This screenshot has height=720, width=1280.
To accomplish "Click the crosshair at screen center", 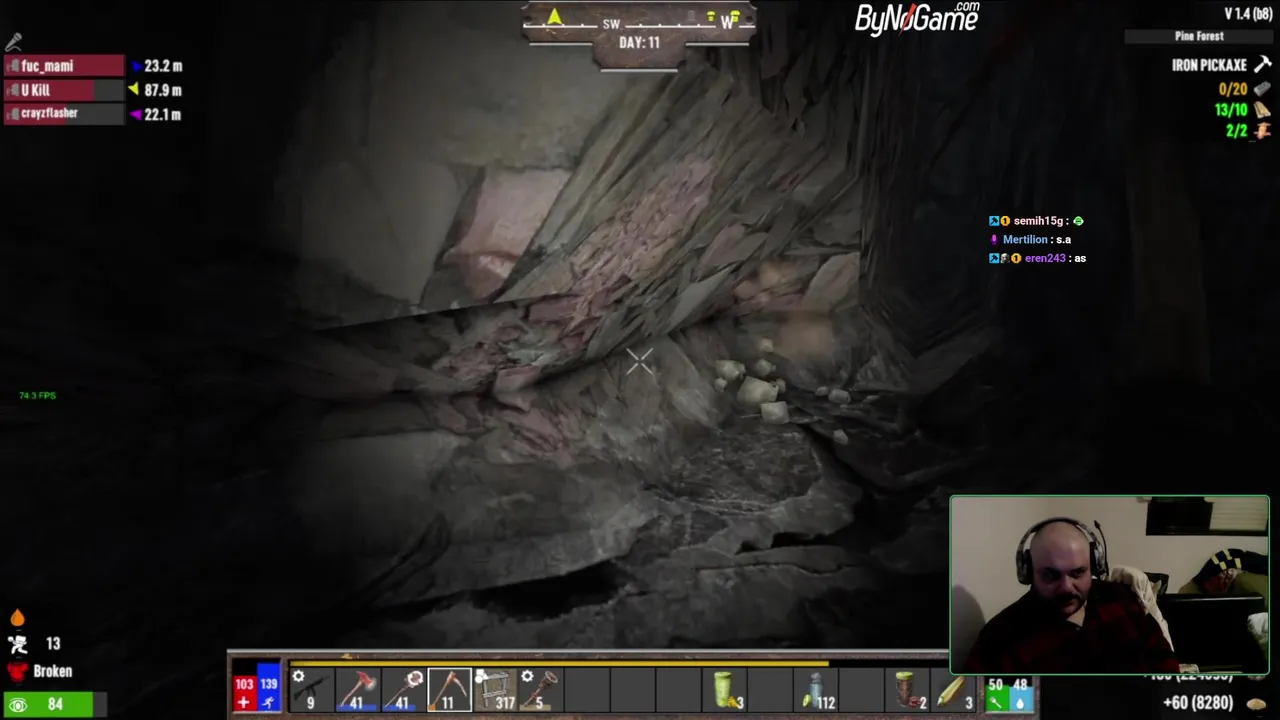I will click(640, 361).
